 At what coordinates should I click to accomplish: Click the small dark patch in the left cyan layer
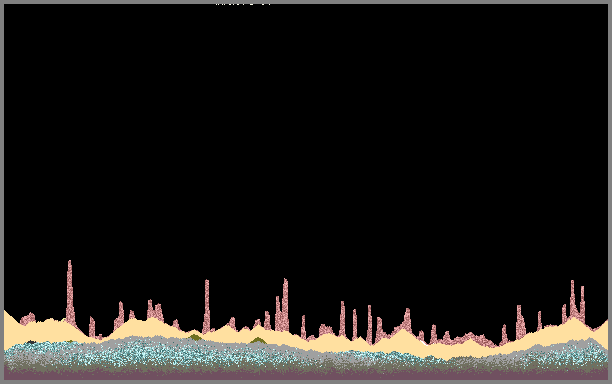30,342
